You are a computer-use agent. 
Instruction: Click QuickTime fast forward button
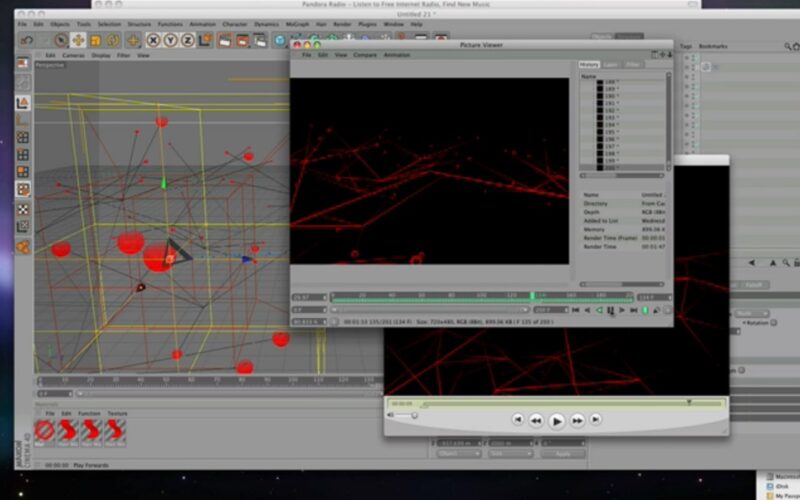point(578,421)
